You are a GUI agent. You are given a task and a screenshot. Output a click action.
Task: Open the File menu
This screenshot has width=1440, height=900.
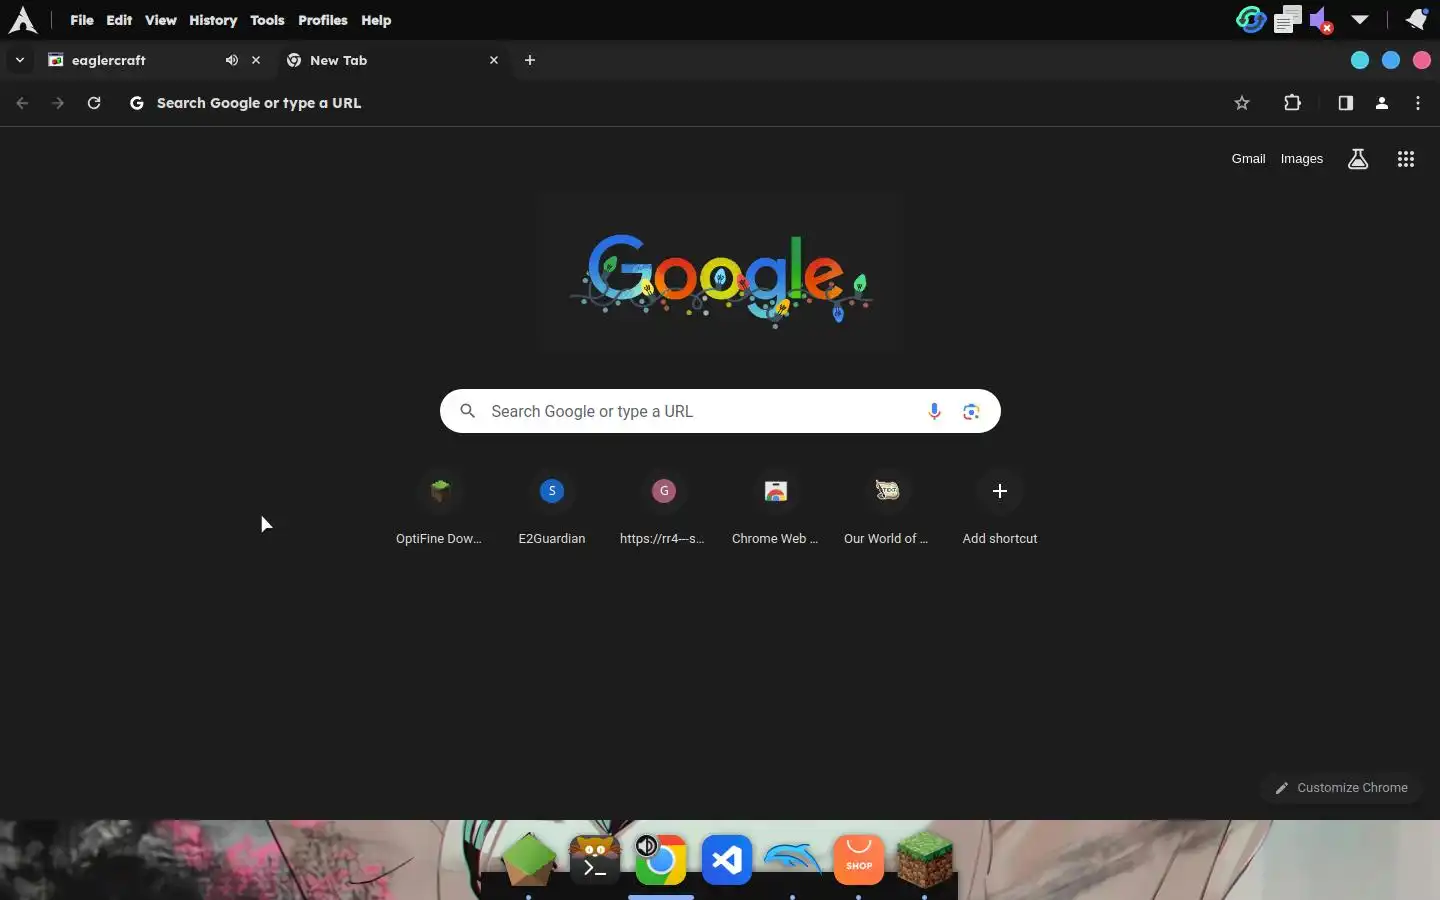[x=82, y=20]
